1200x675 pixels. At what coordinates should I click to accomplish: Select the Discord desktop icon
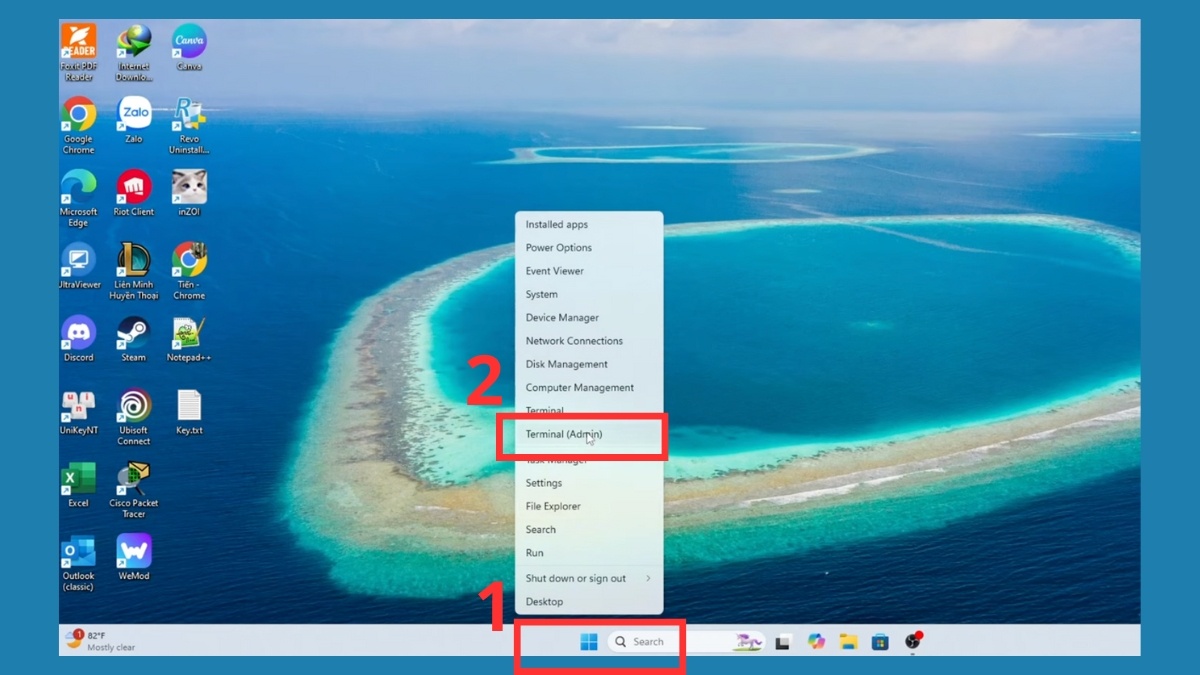[78, 339]
